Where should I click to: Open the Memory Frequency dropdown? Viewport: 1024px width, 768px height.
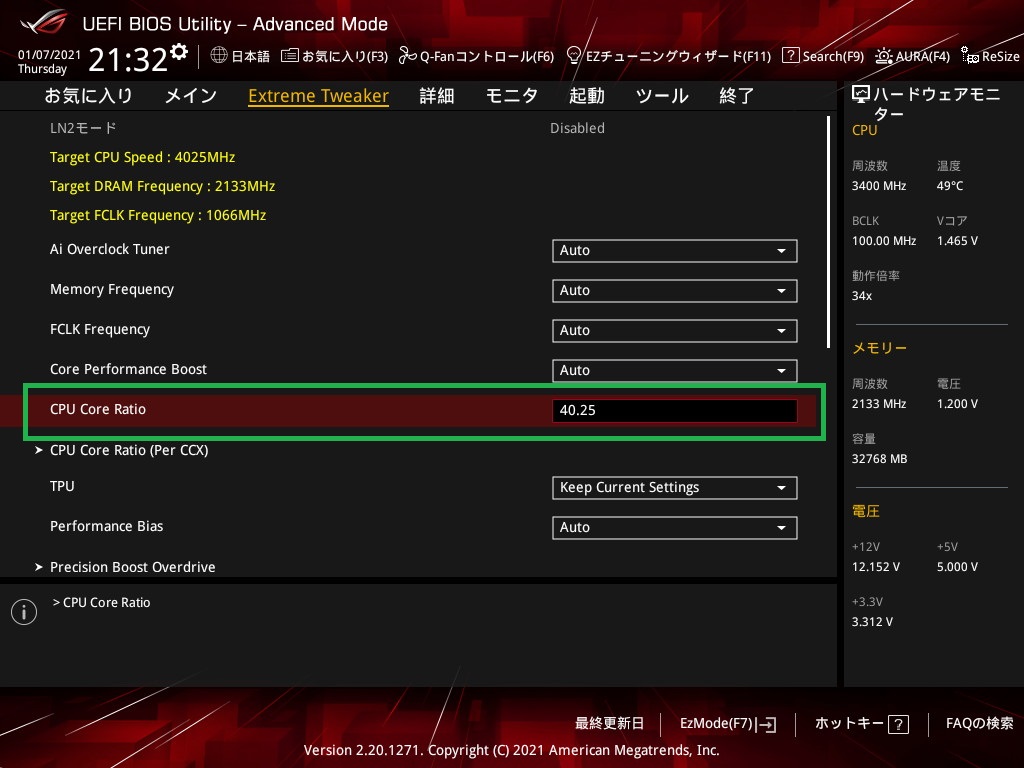pyautogui.click(x=675, y=291)
